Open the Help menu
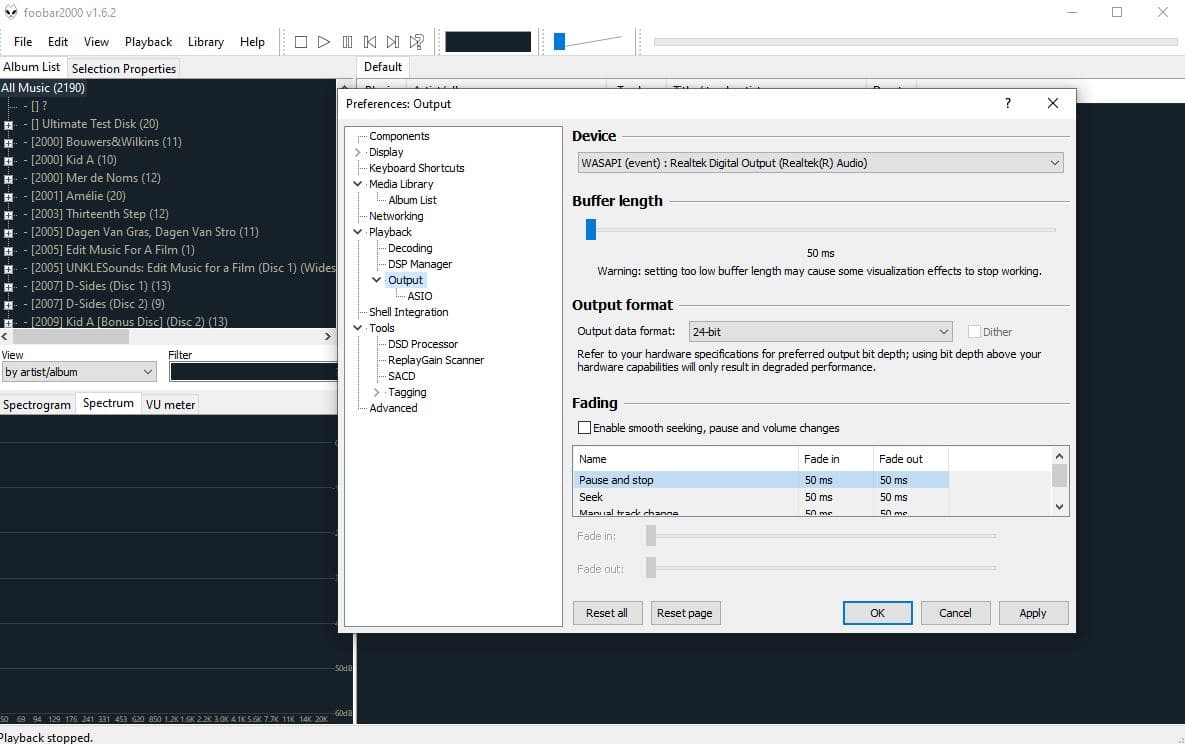 pos(252,42)
